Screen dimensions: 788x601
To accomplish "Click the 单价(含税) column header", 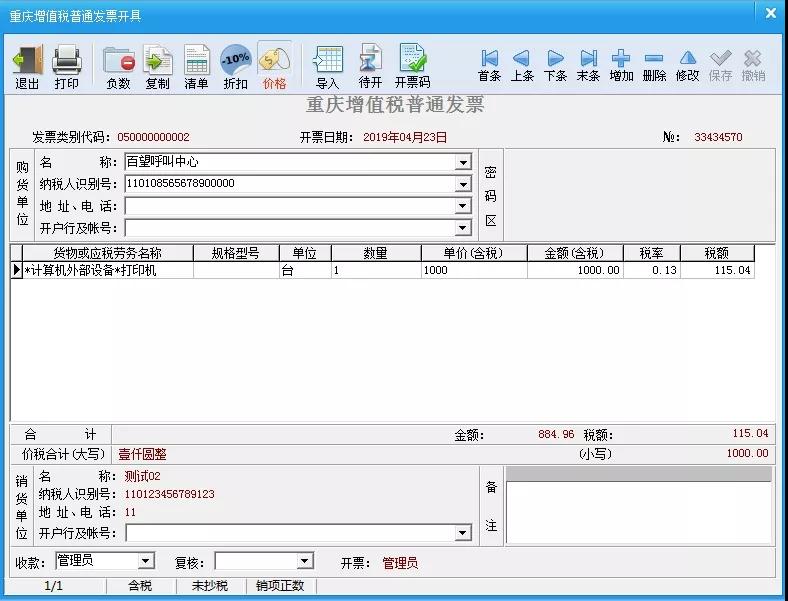I will (474, 253).
